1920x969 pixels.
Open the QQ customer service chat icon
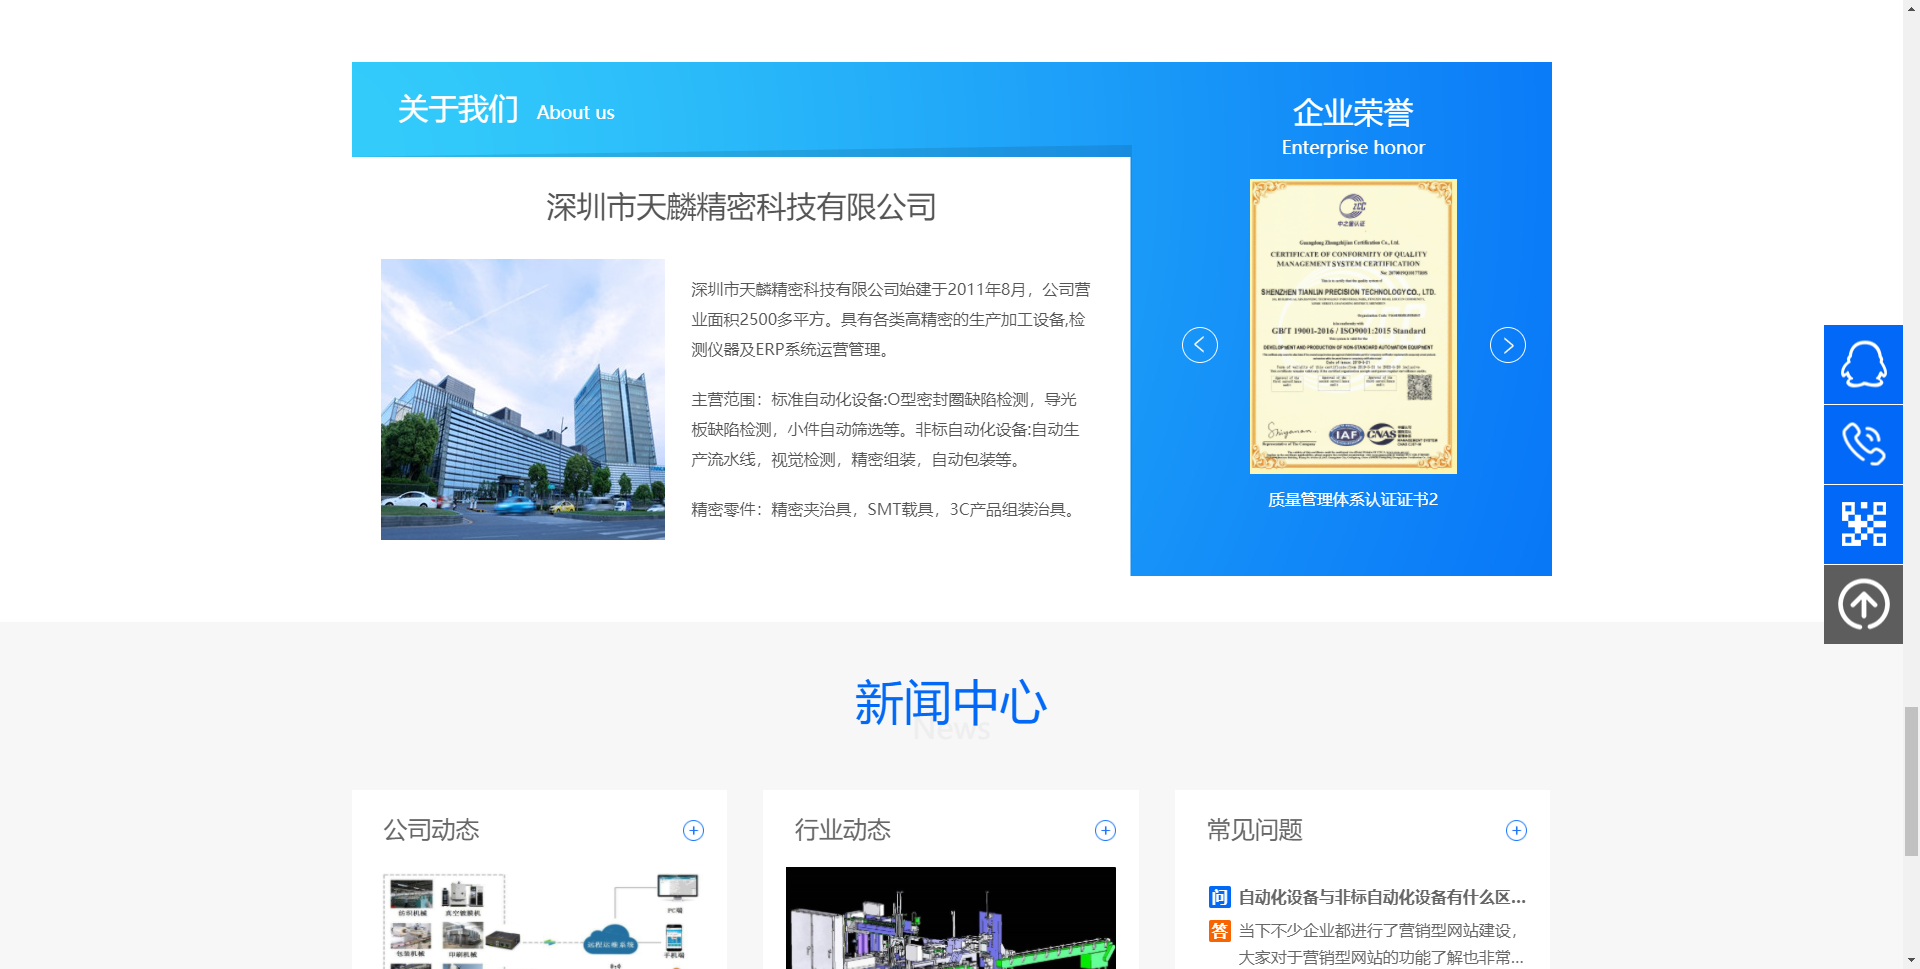(x=1862, y=363)
